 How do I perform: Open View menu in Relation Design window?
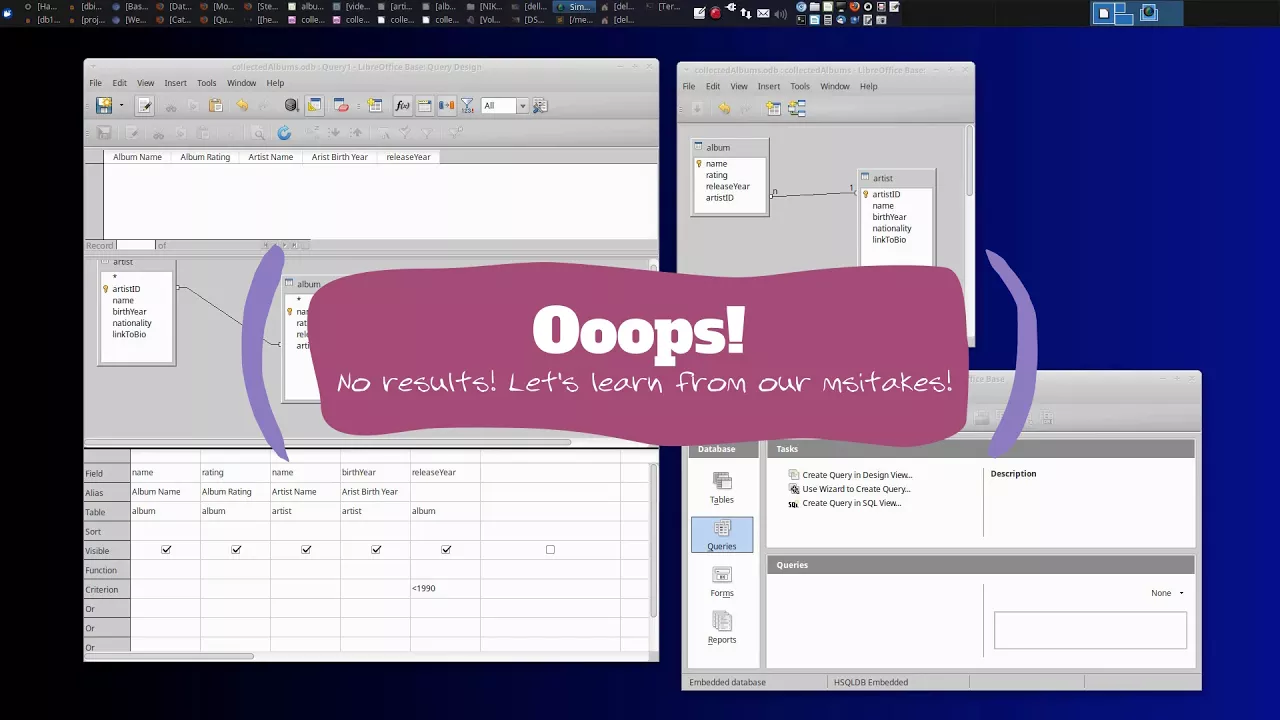tap(738, 86)
